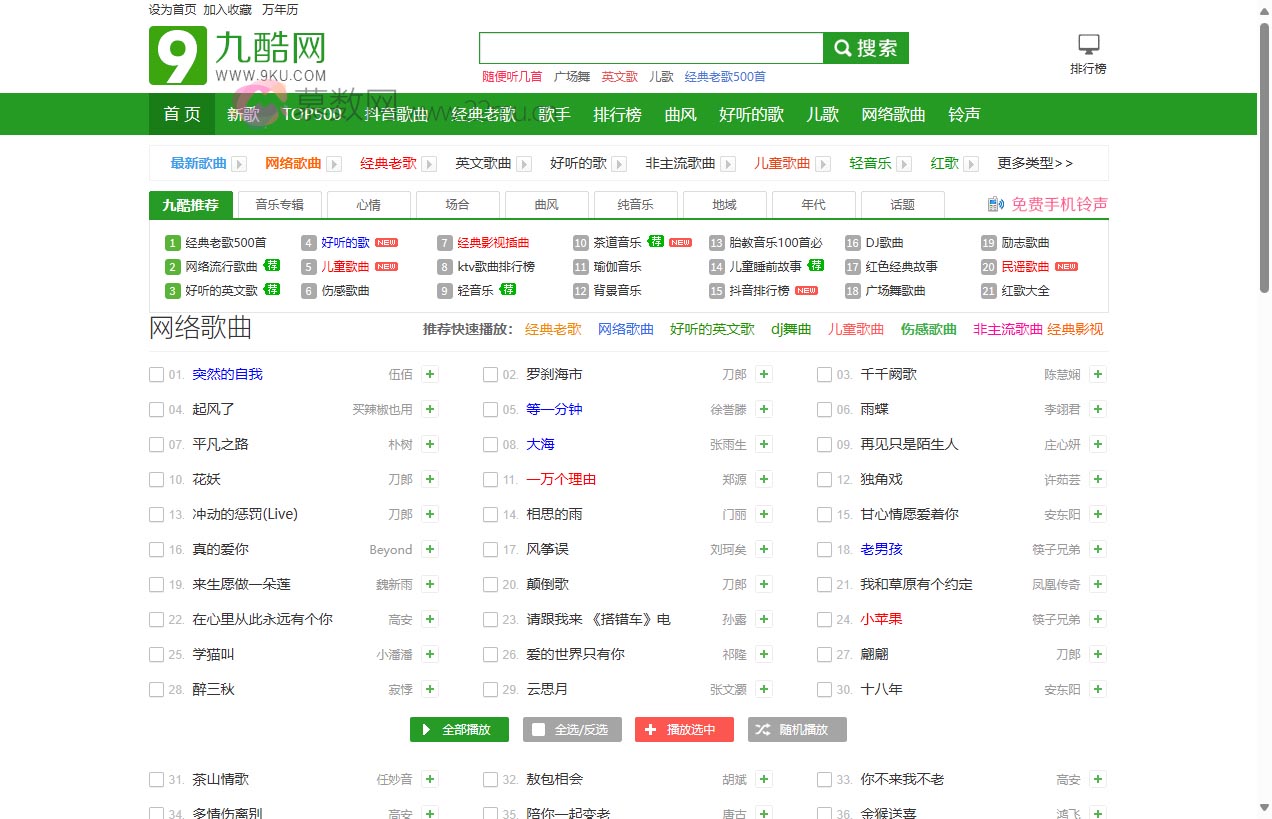Click inside the search input field
1272x819 pixels.
pyautogui.click(x=650, y=47)
